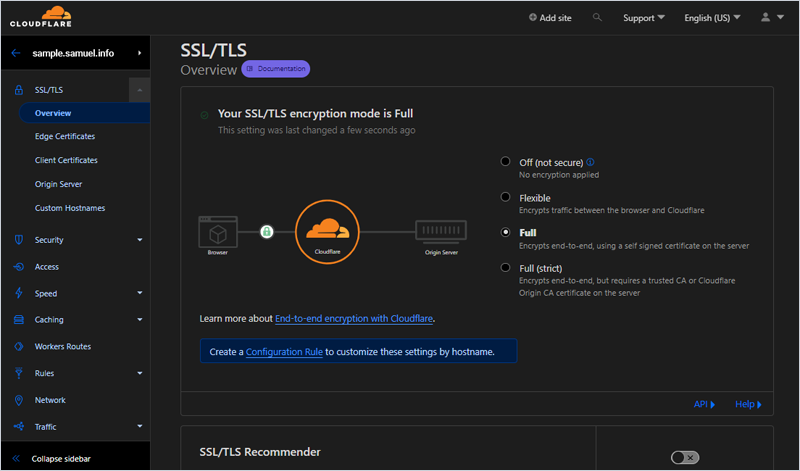Click the Rules funnel icon
The width and height of the screenshot is (800, 471).
[19, 373]
